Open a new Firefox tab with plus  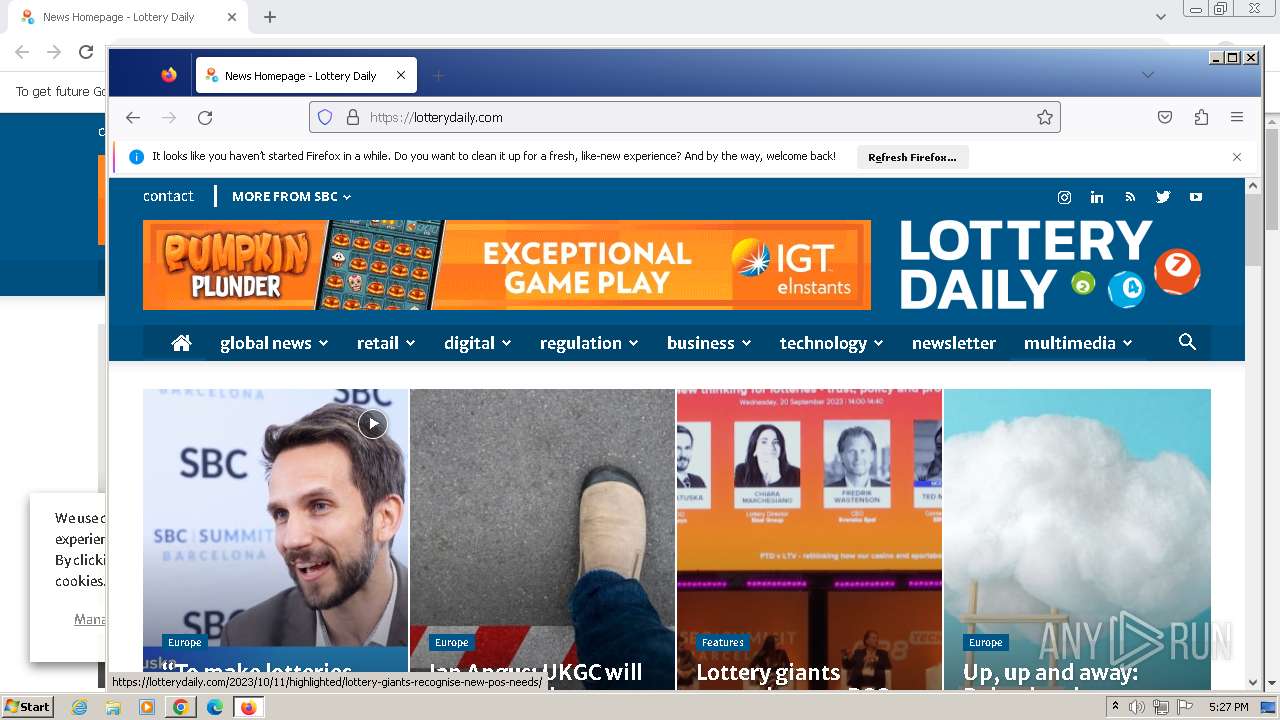(x=438, y=75)
